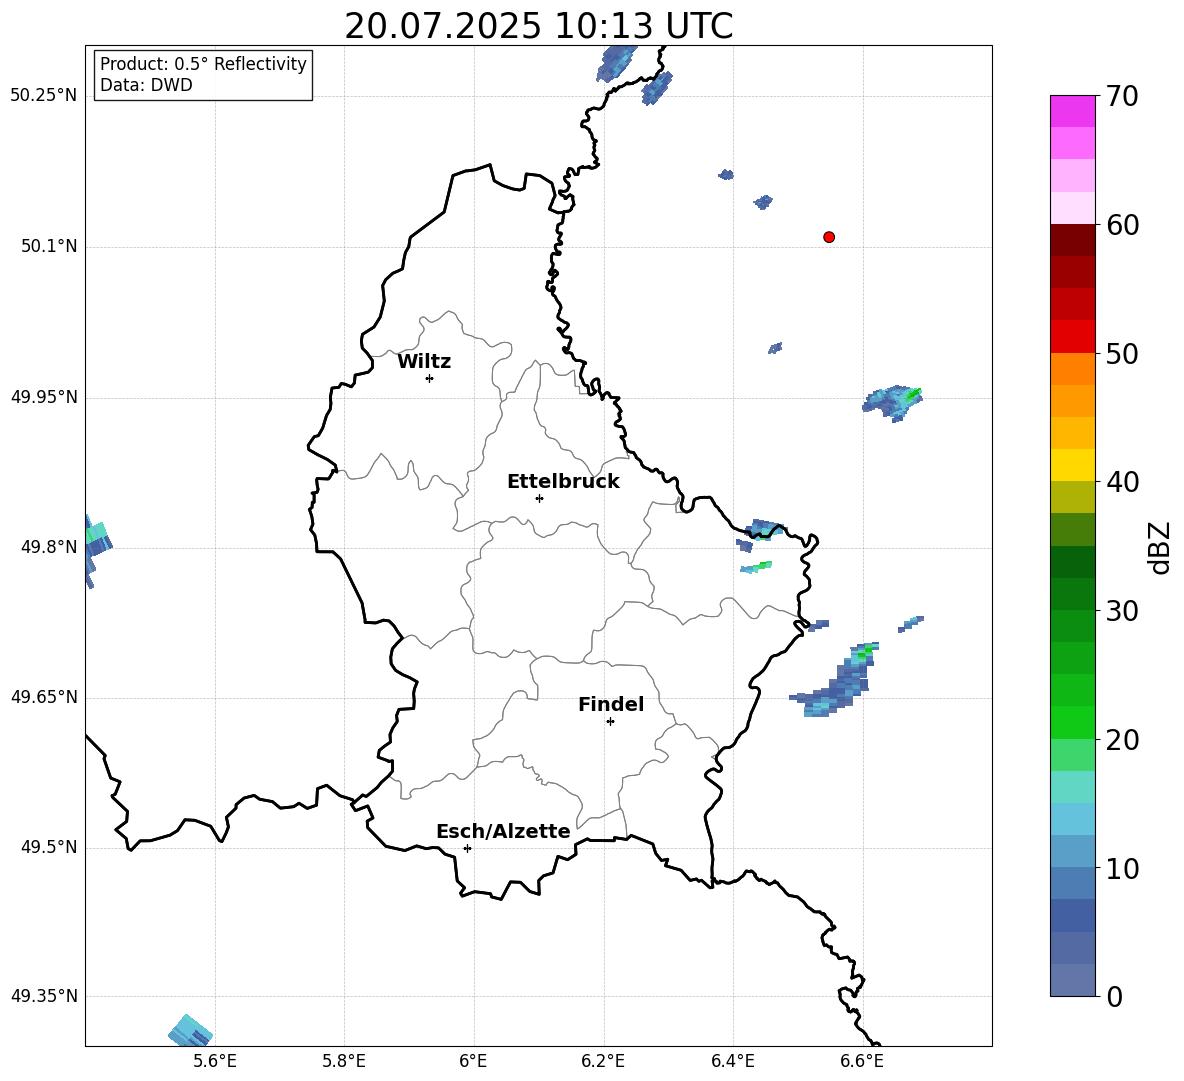
Task: Select the Esch/Alzette station label
Action: [503, 831]
